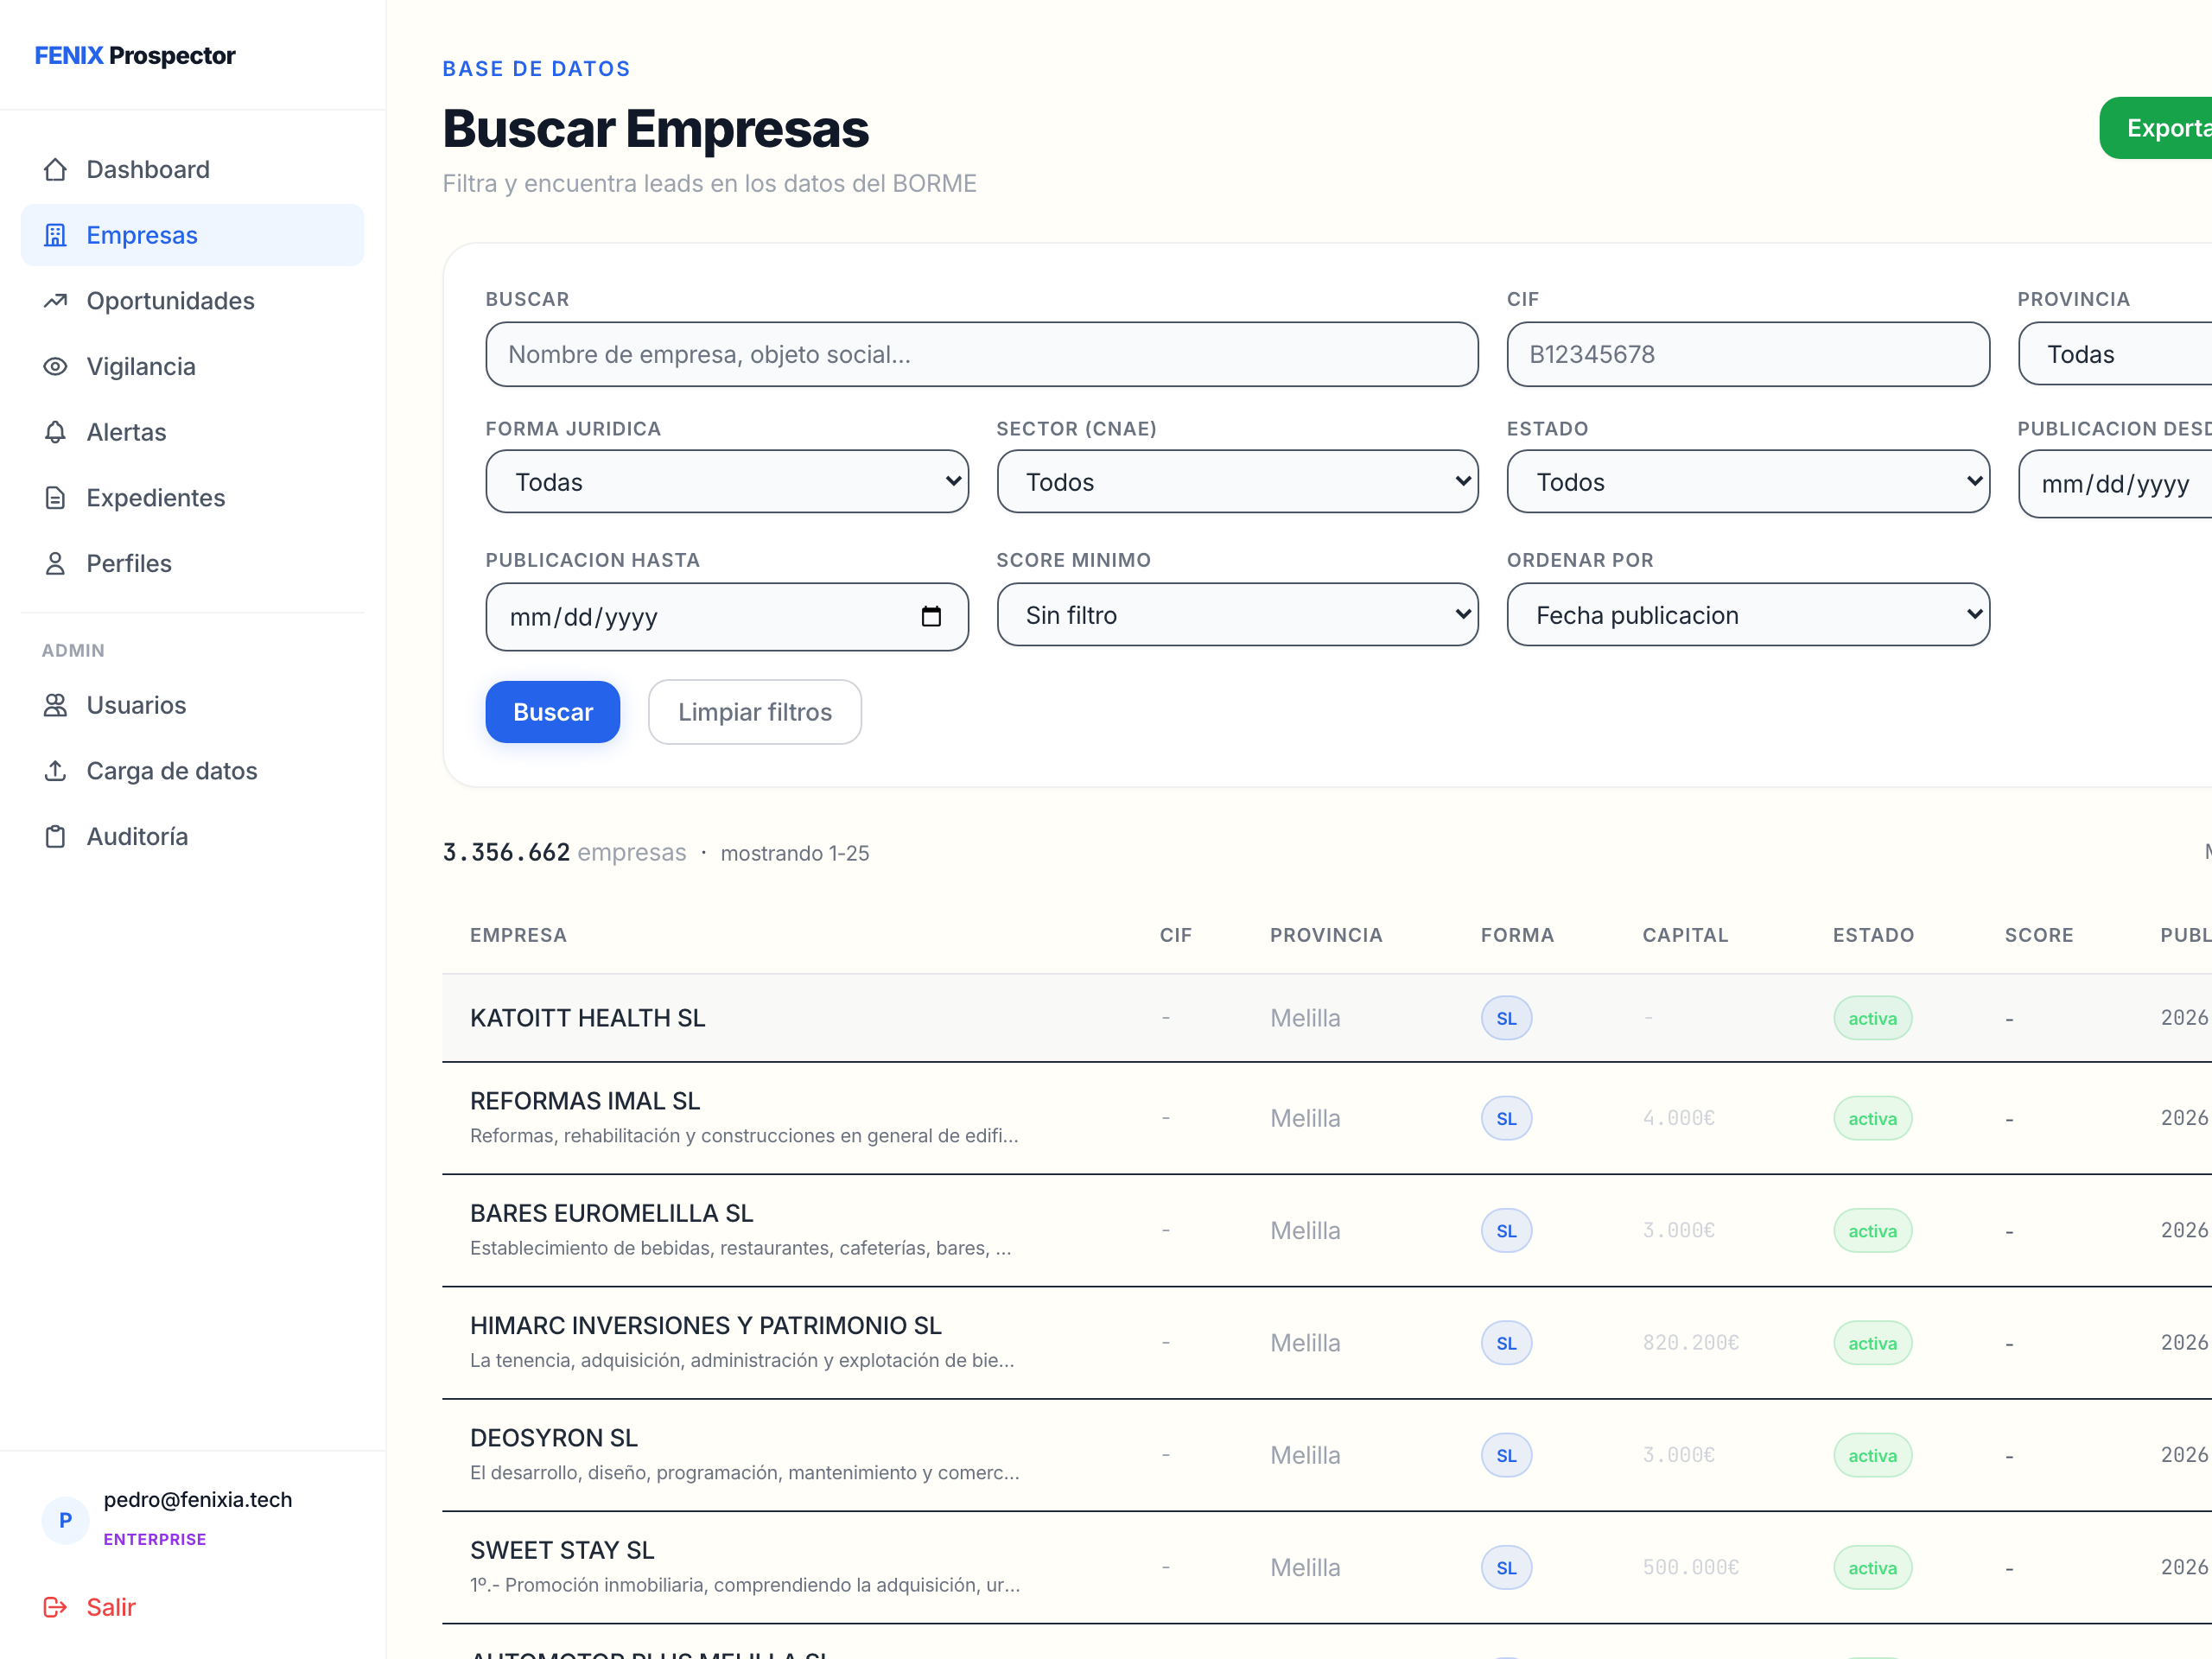This screenshot has width=2212, height=1659.
Task: Open the Usuarios admin section
Action: (136, 705)
